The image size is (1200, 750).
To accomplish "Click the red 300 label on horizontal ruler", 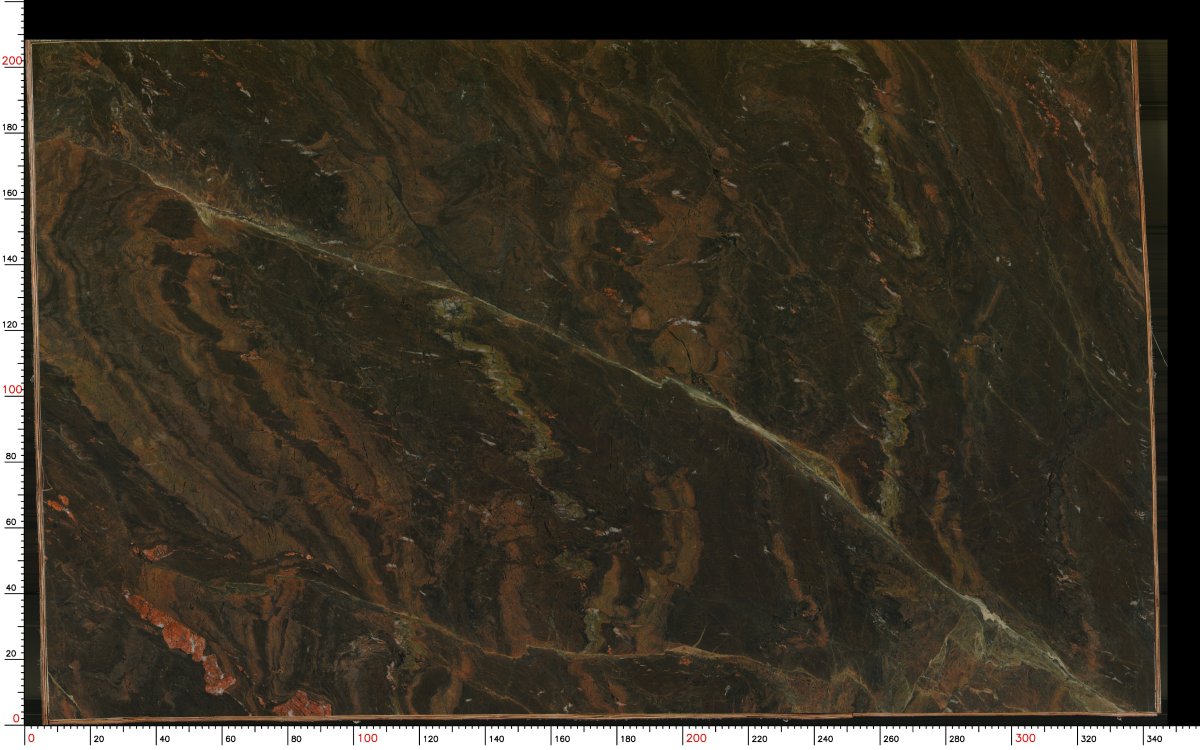I will pyautogui.click(x=1025, y=739).
